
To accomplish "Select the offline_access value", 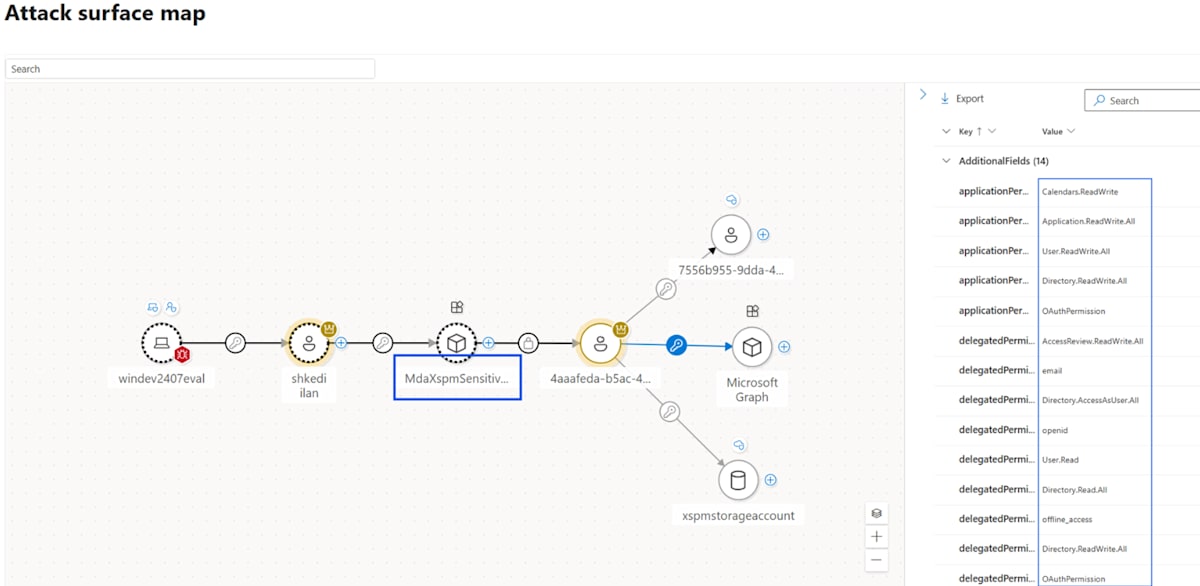I will point(1067,520).
